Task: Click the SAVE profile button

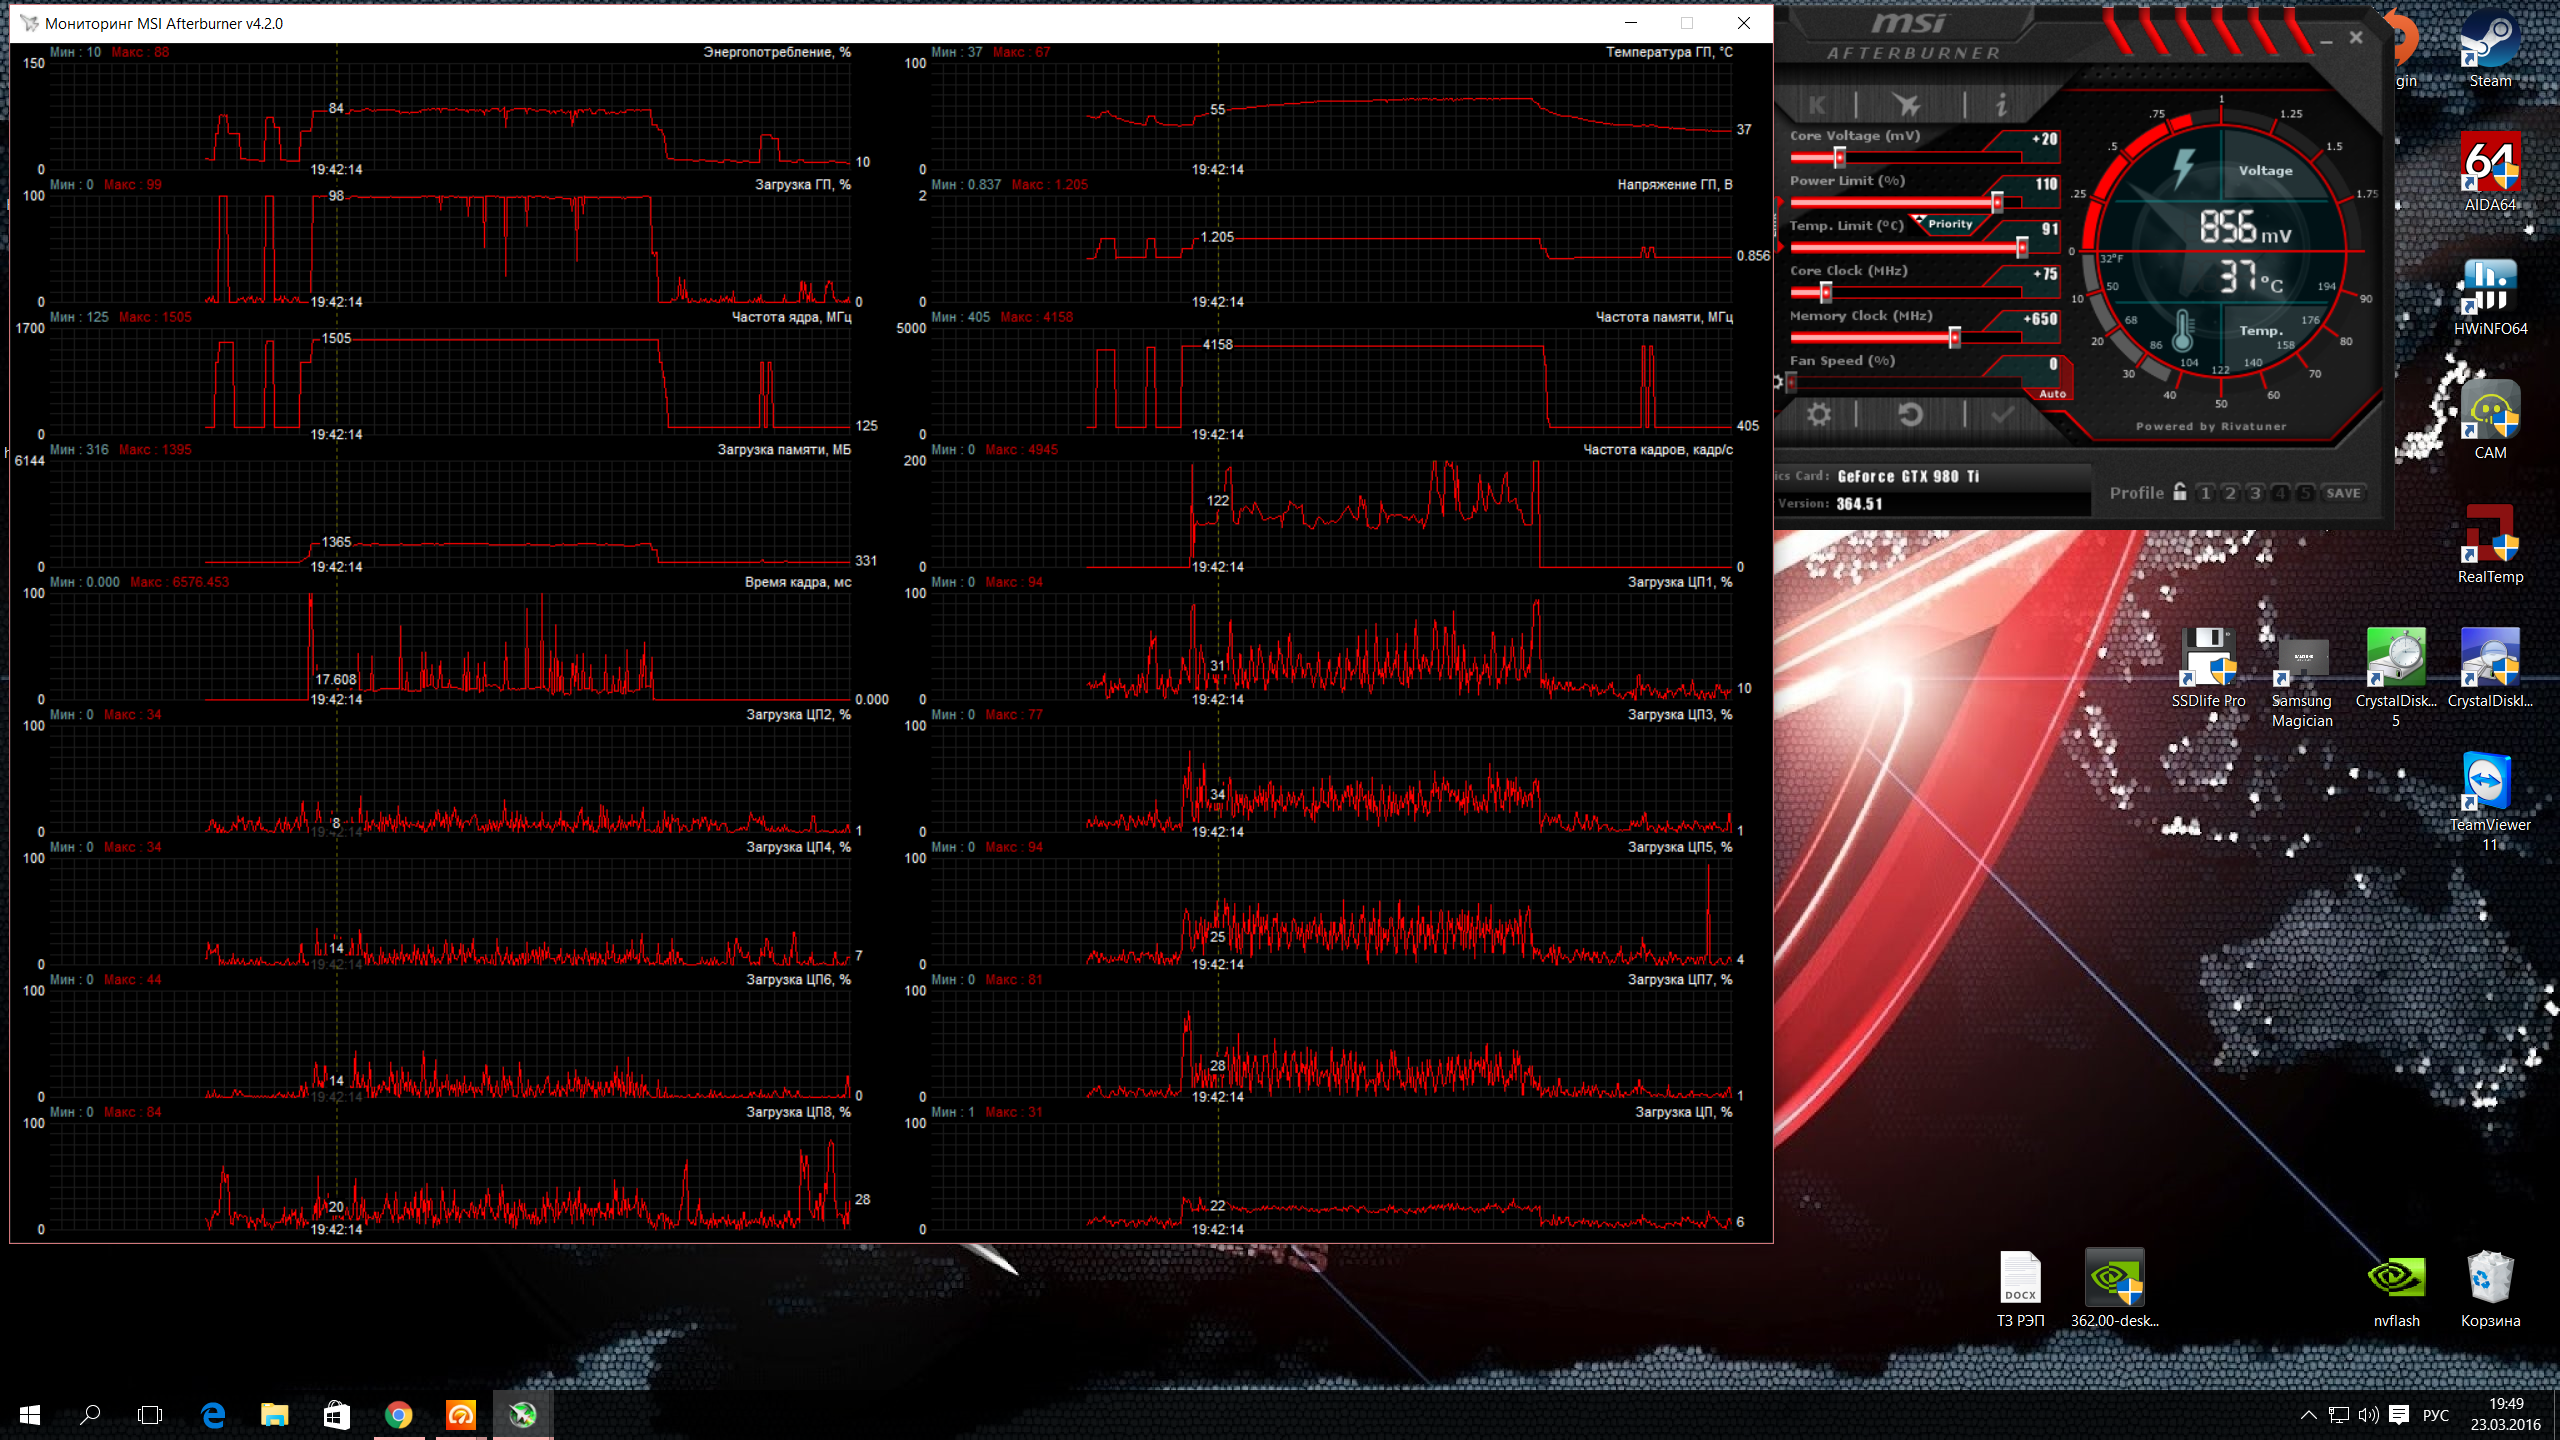Action: (x=2342, y=493)
